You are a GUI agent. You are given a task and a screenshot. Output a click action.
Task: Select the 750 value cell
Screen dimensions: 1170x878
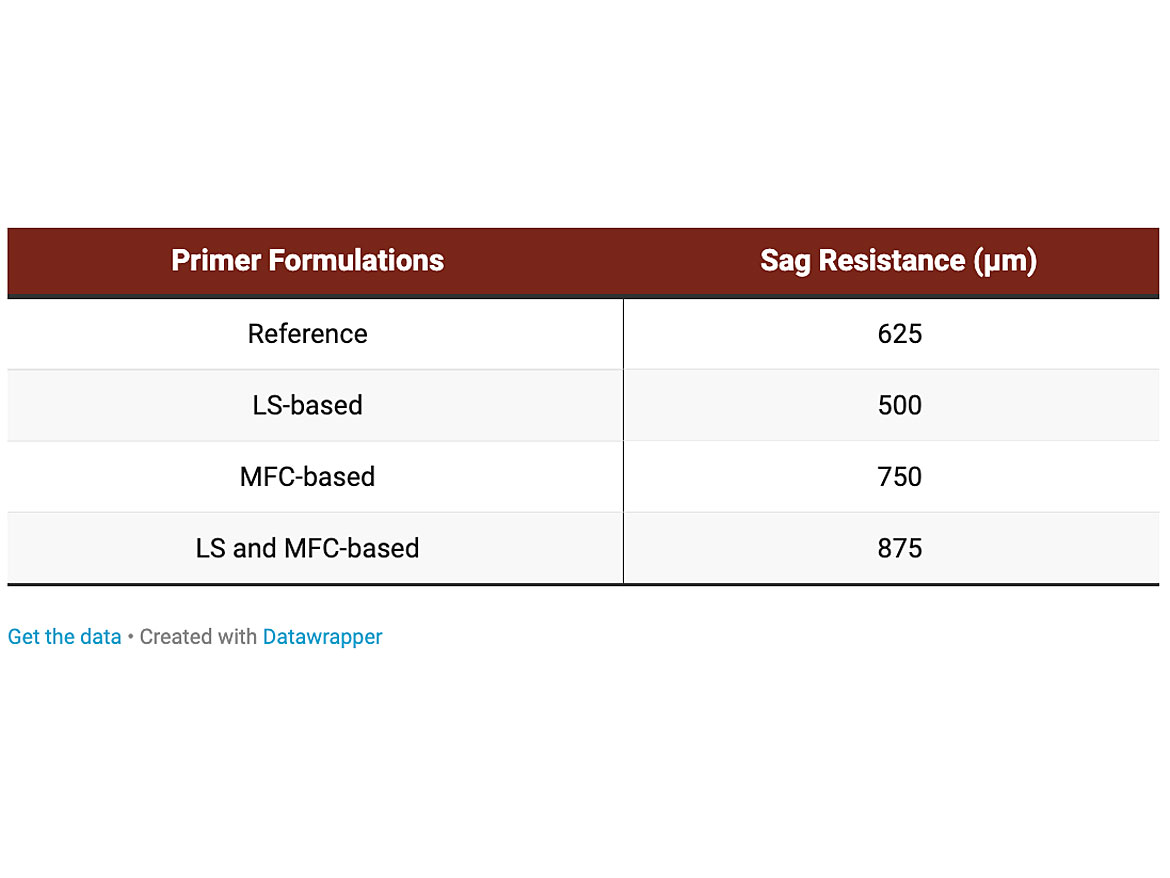tap(899, 477)
